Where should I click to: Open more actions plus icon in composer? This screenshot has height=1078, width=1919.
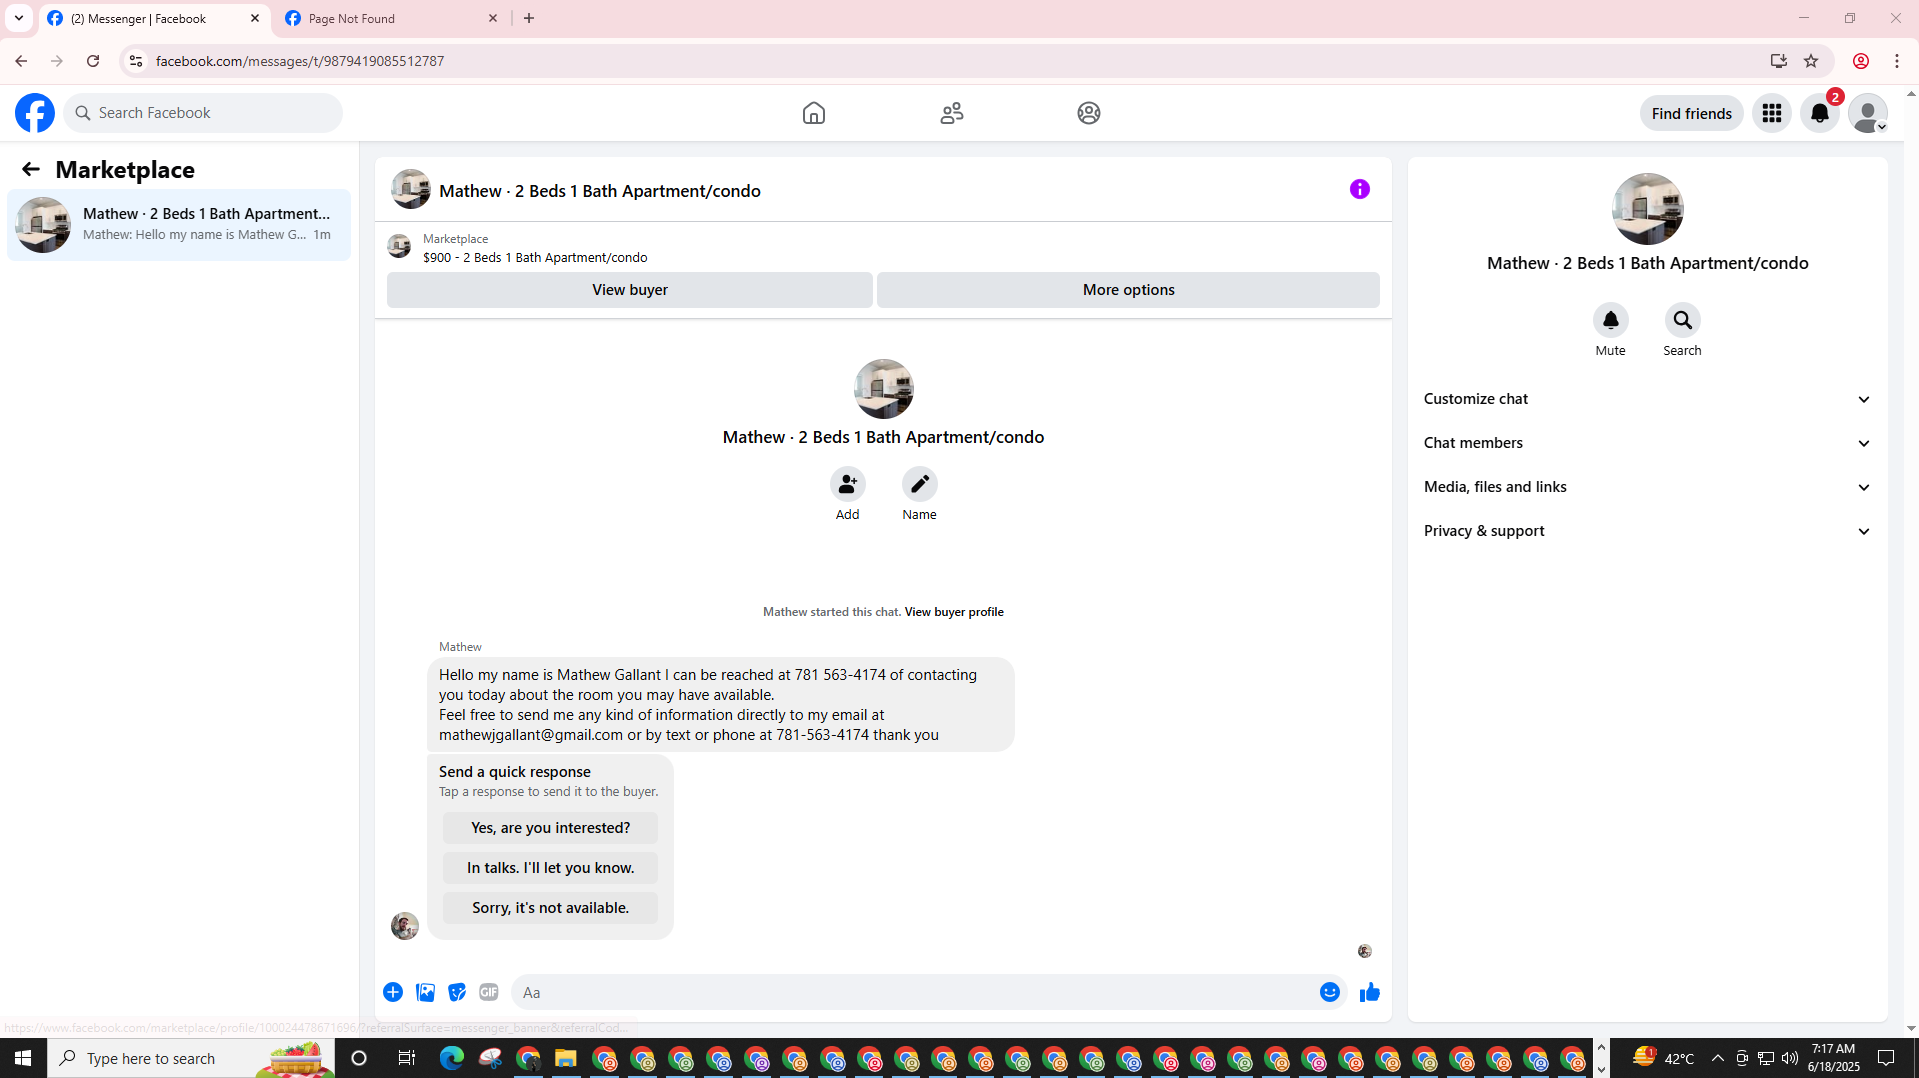tap(393, 992)
